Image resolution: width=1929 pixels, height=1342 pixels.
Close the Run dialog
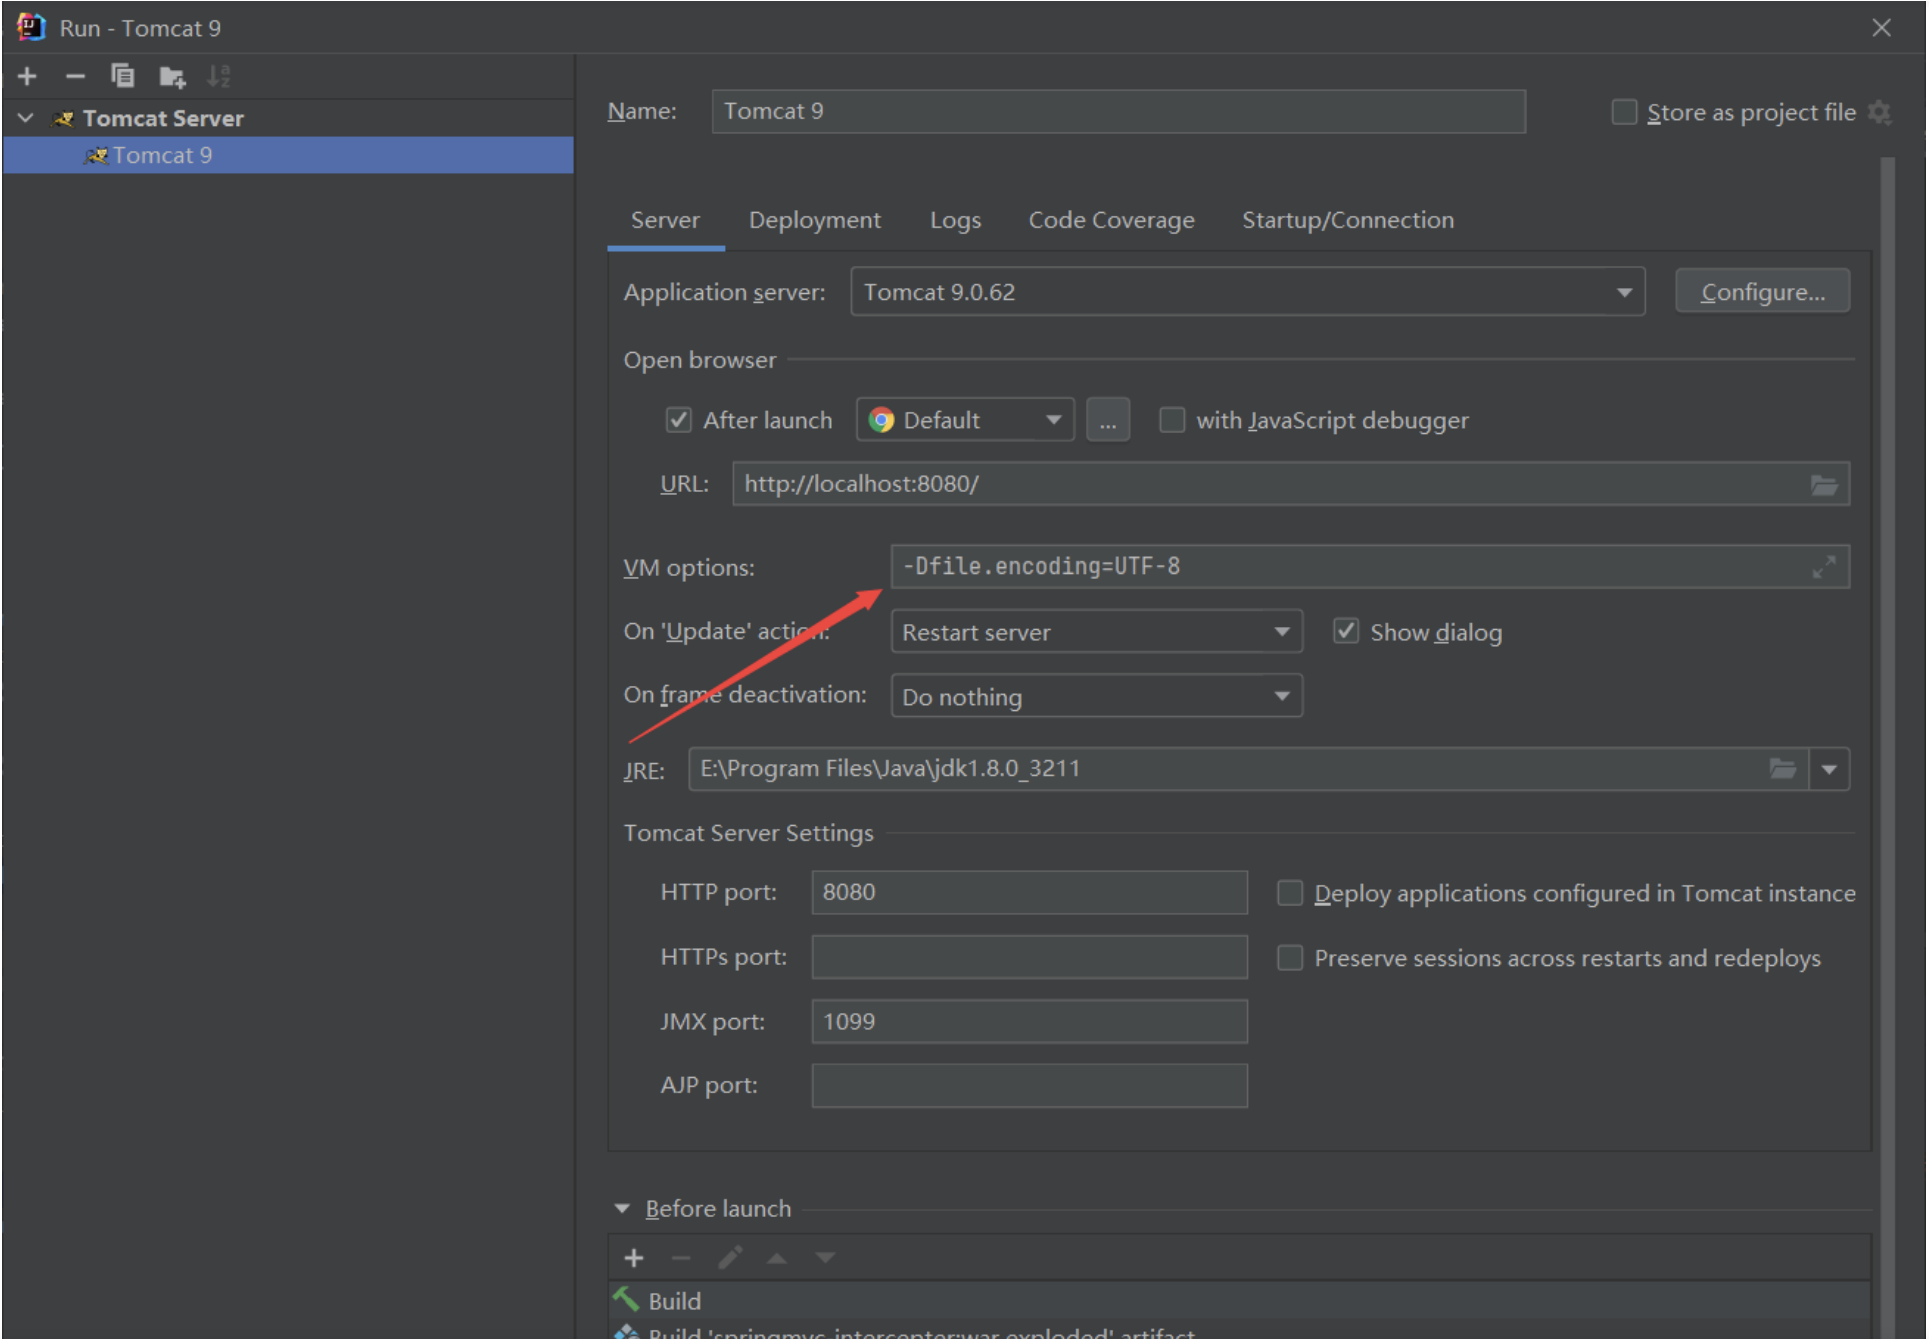coord(1881,27)
